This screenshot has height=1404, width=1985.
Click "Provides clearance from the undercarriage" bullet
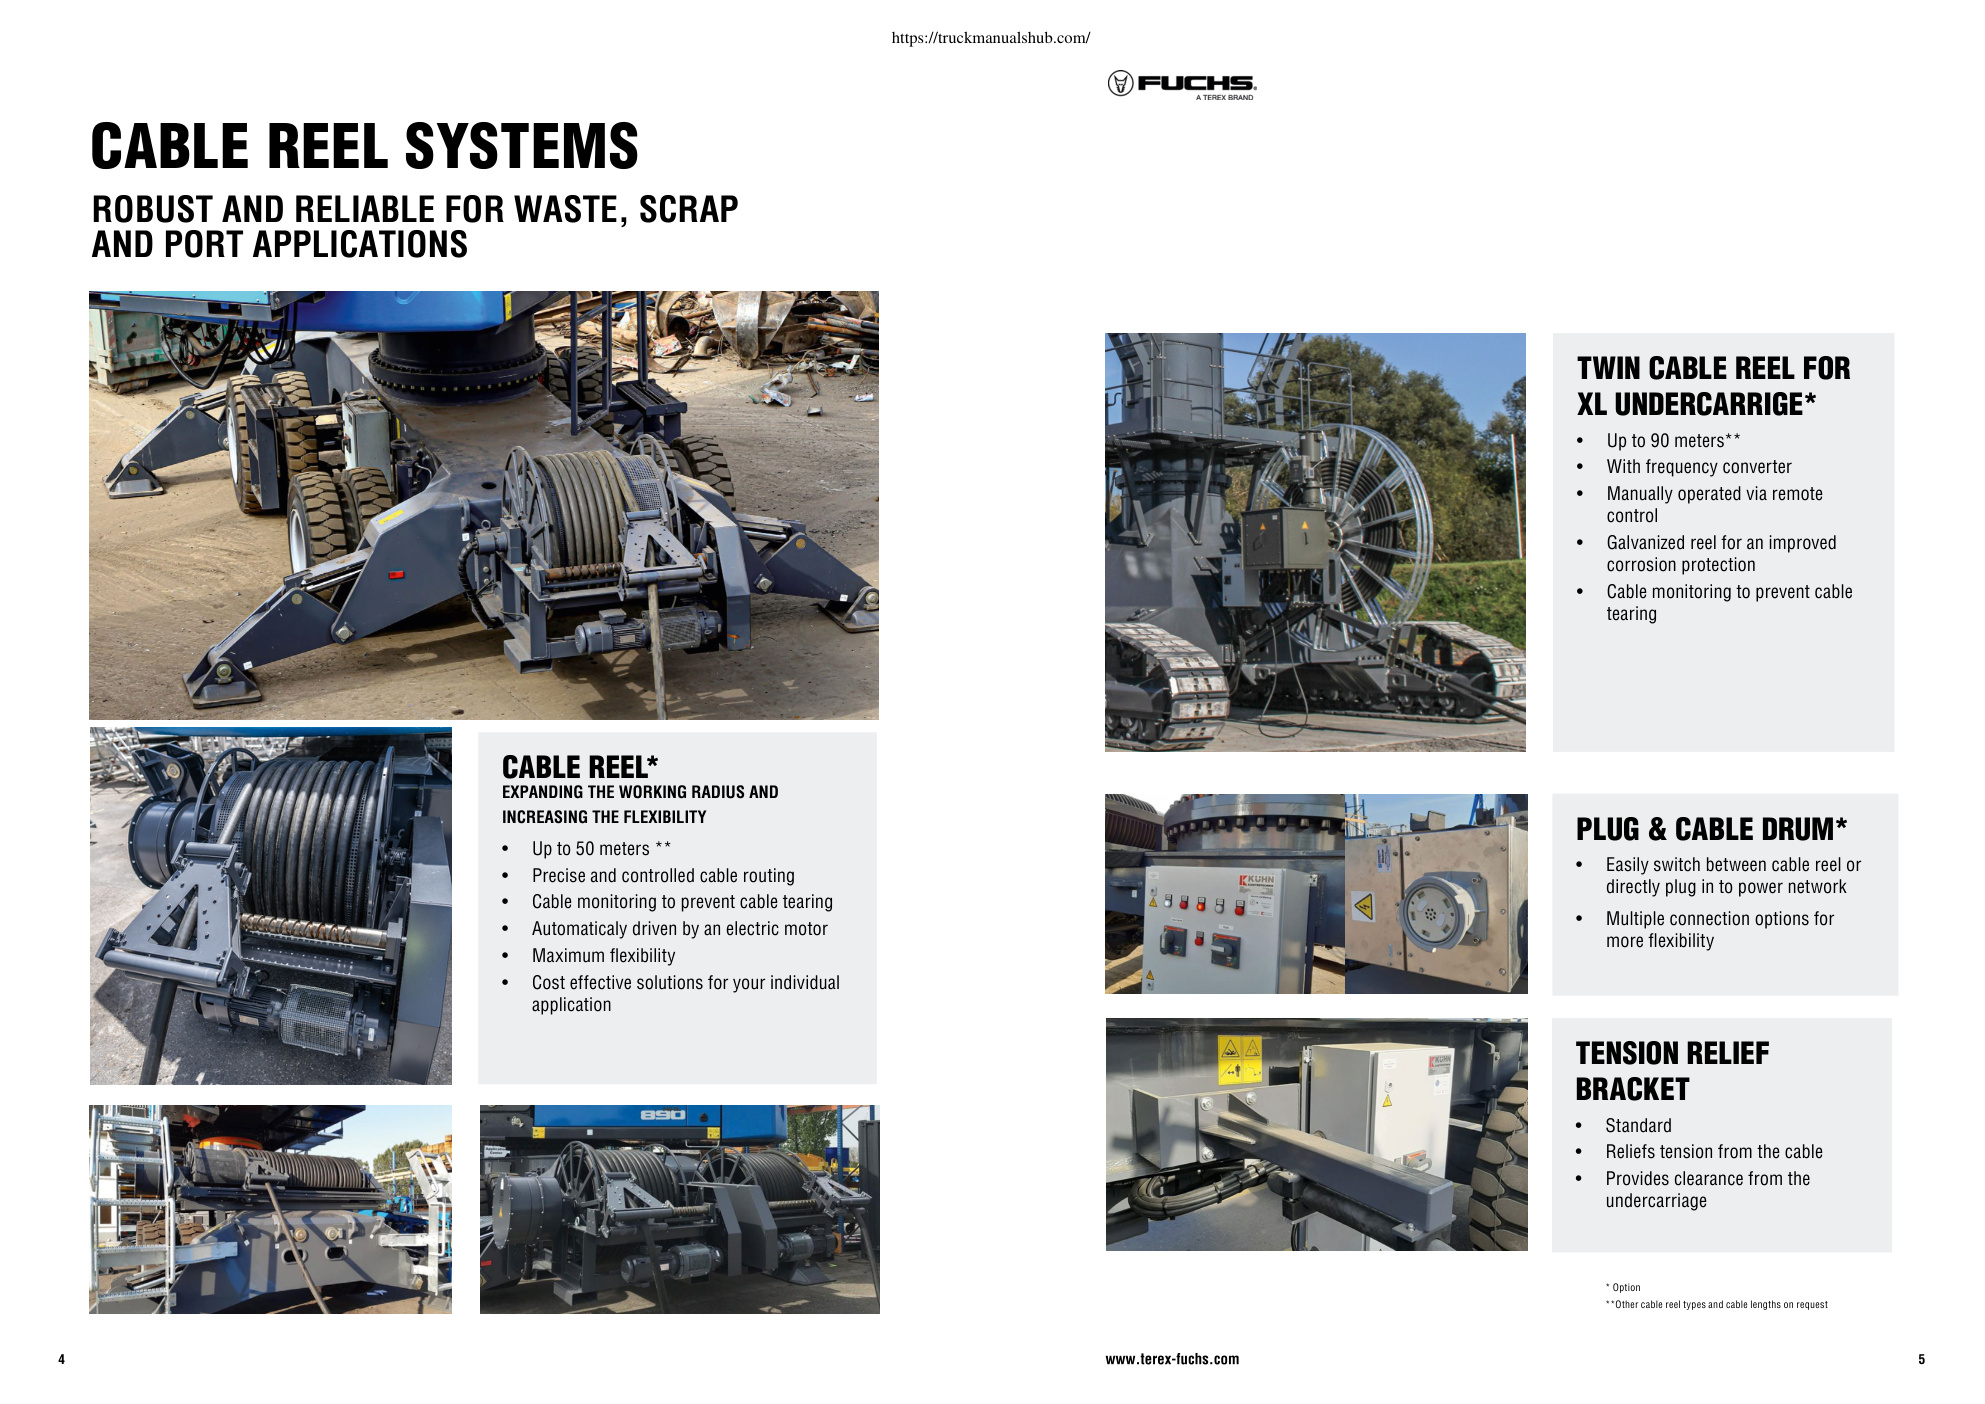tap(1708, 1190)
